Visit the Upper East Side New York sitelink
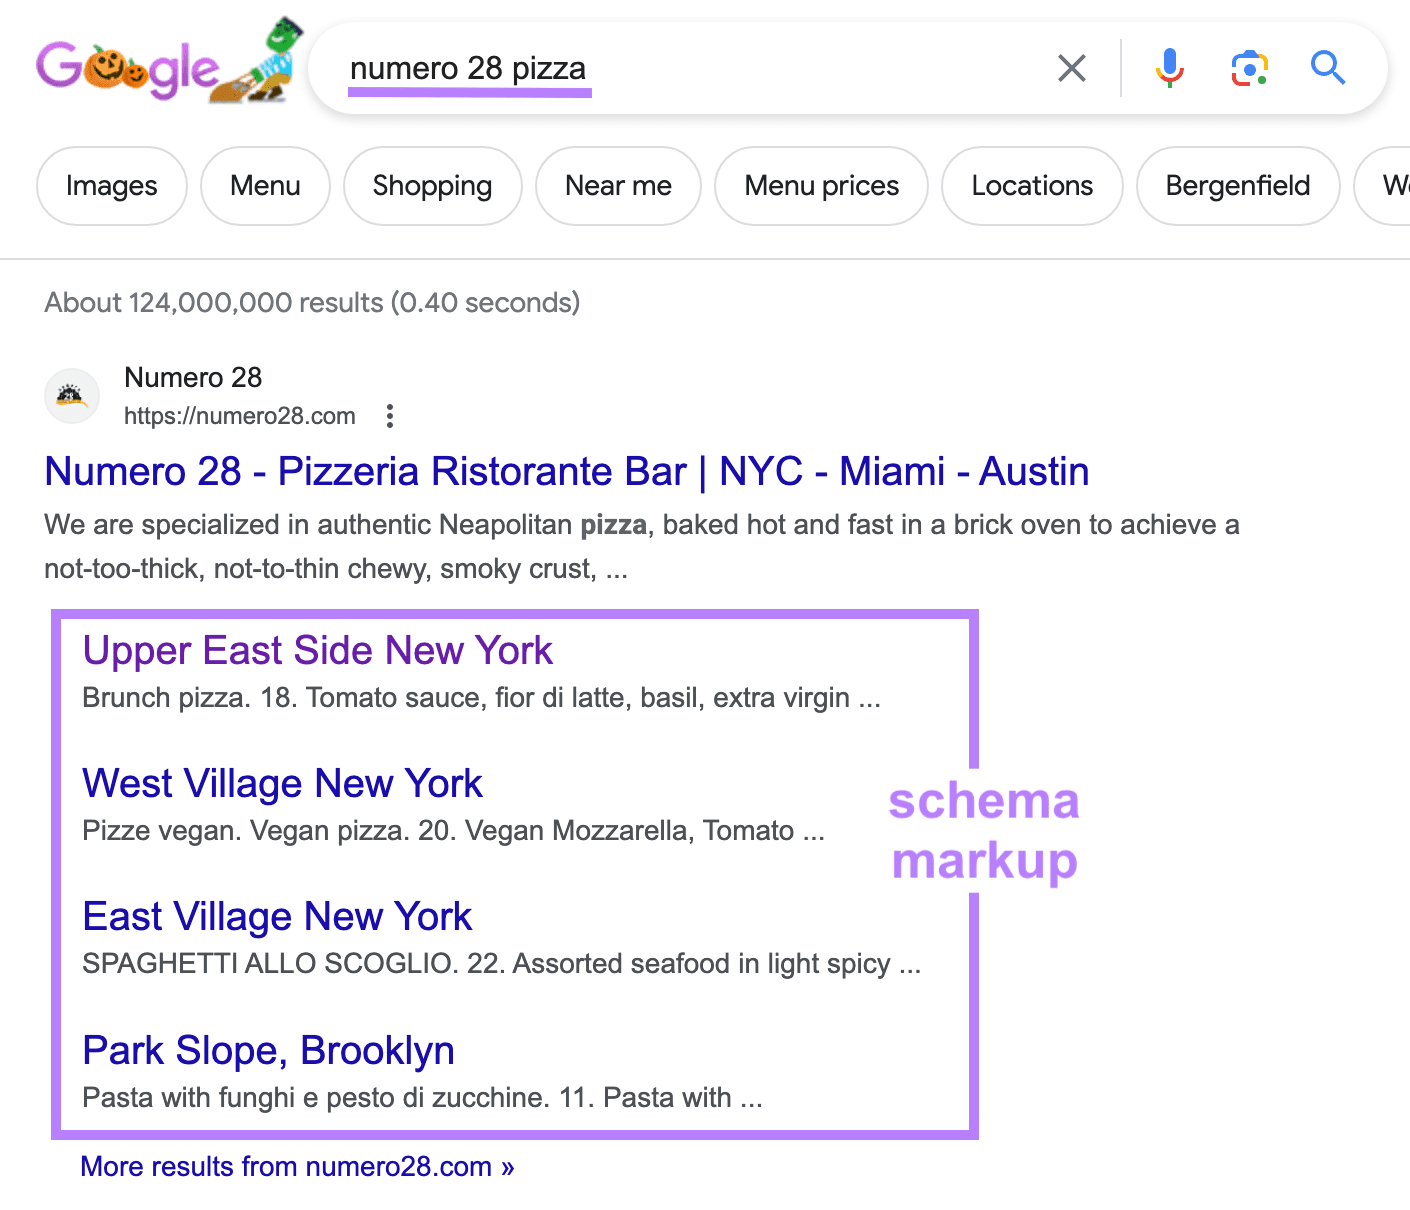 [x=317, y=650]
